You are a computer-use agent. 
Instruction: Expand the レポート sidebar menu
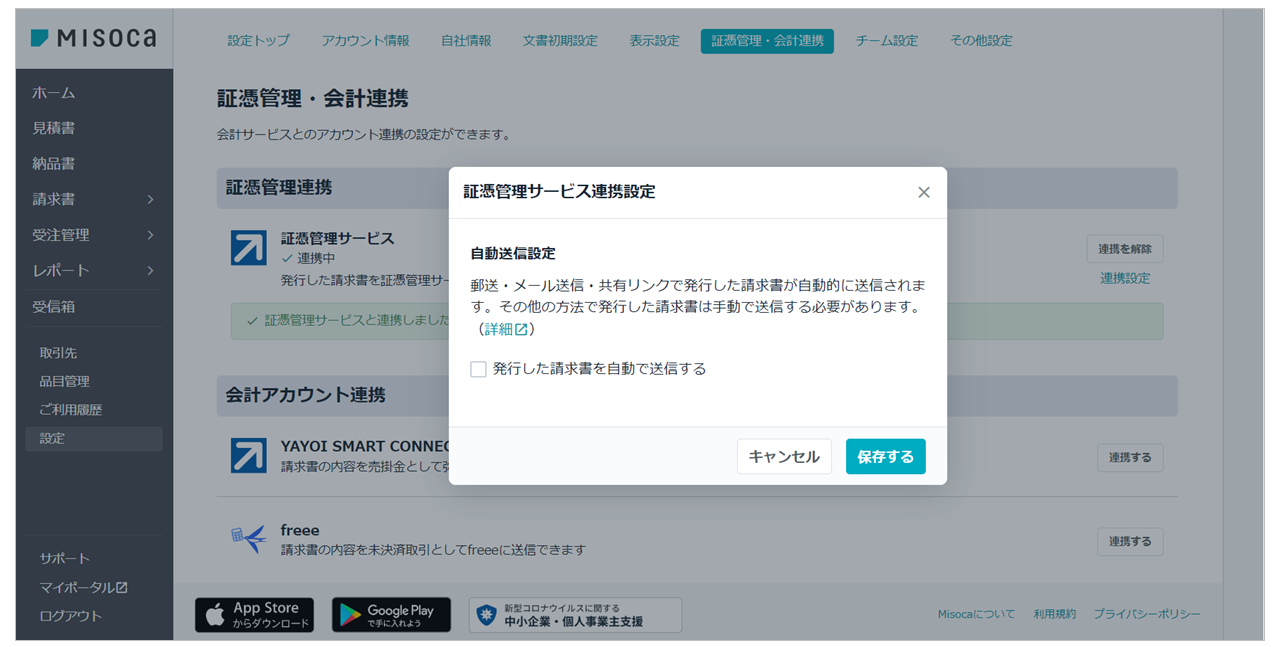coord(93,270)
